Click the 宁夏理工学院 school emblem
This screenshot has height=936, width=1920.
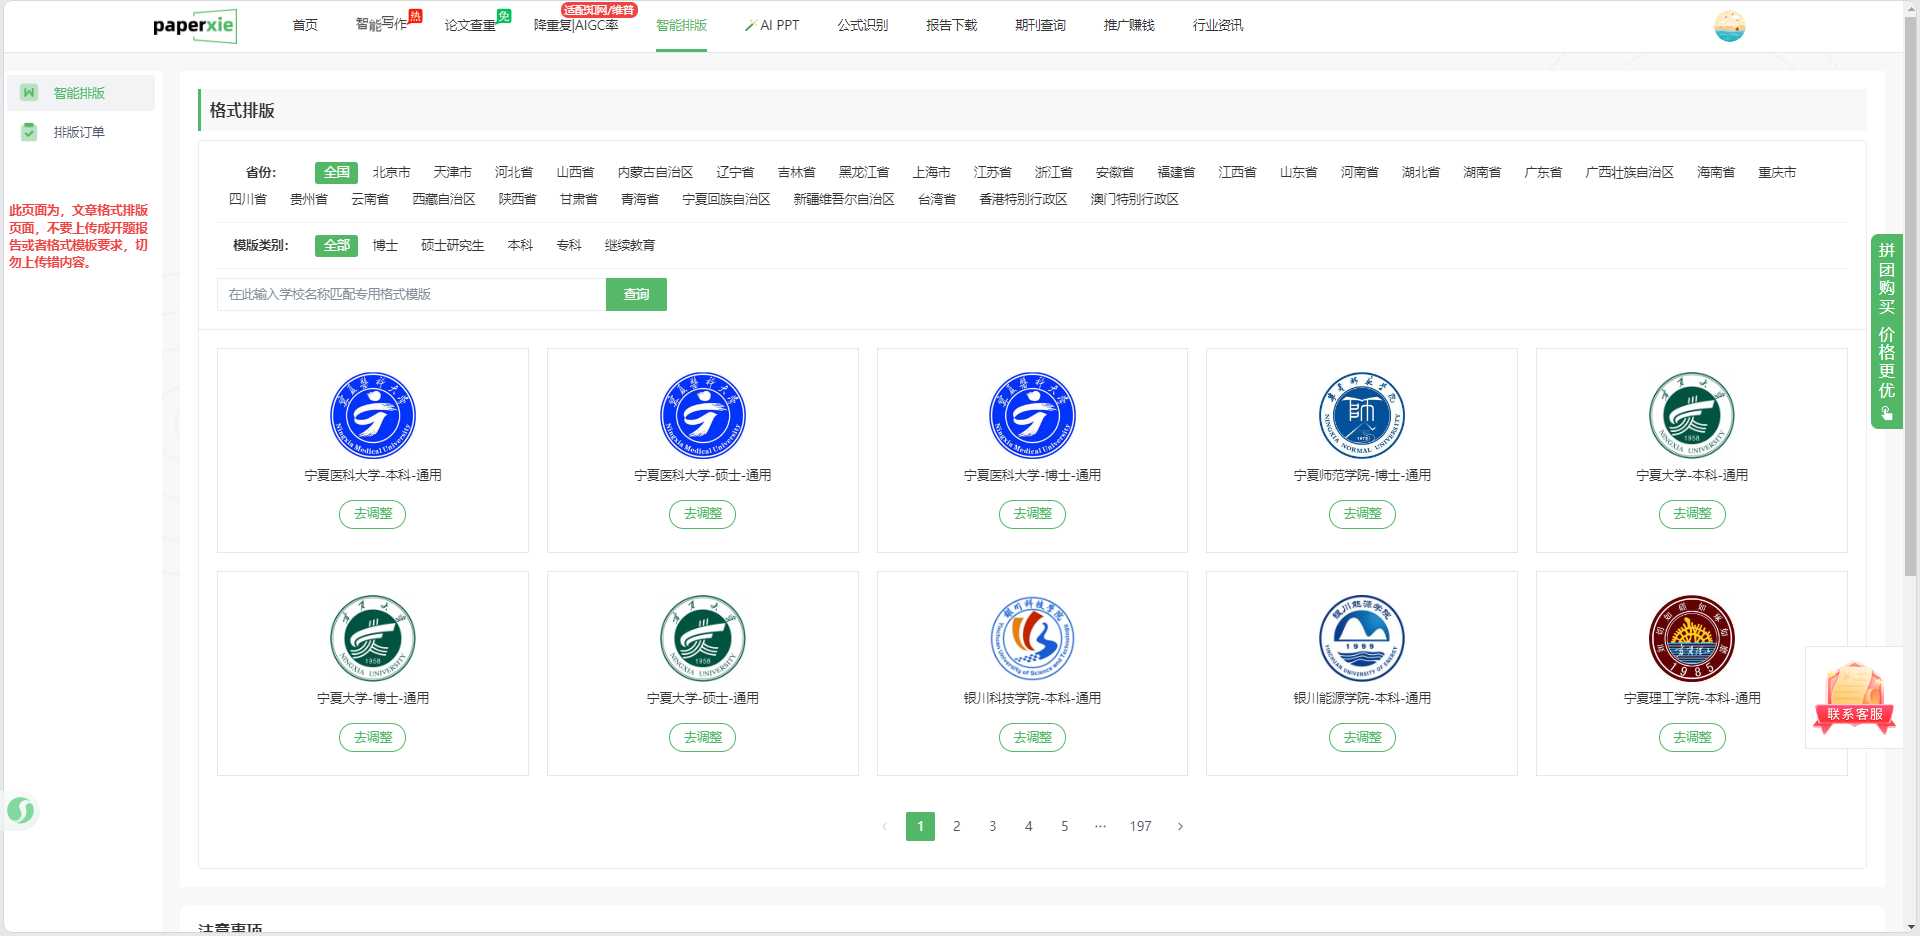(1691, 638)
